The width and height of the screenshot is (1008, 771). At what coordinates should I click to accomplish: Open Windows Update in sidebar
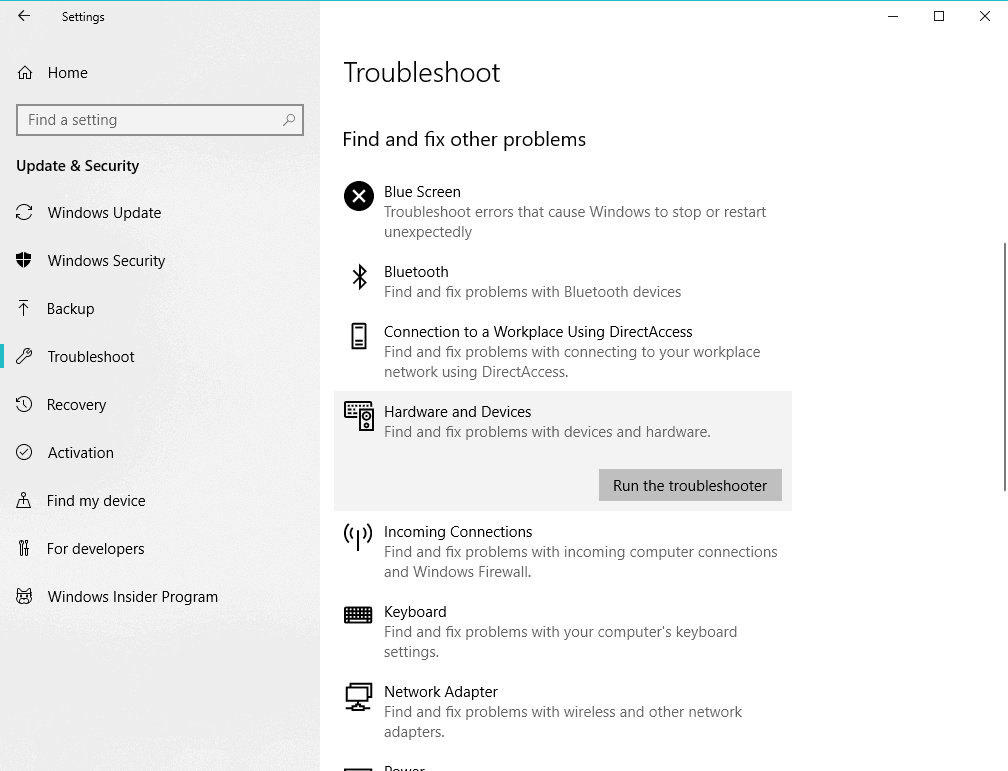tap(104, 213)
